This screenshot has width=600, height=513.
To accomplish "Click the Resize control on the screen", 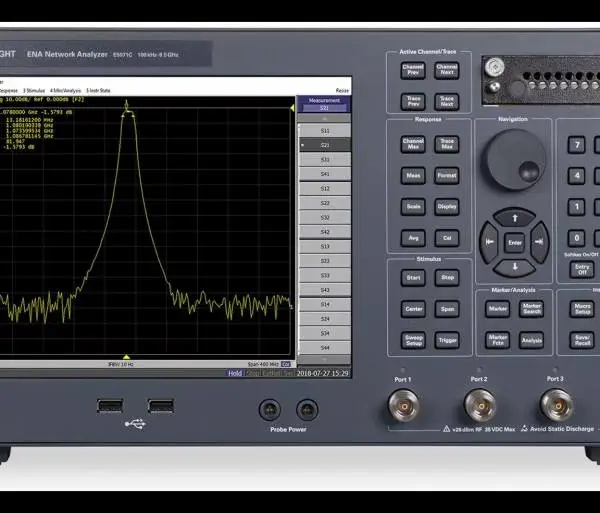I will [x=342, y=91].
